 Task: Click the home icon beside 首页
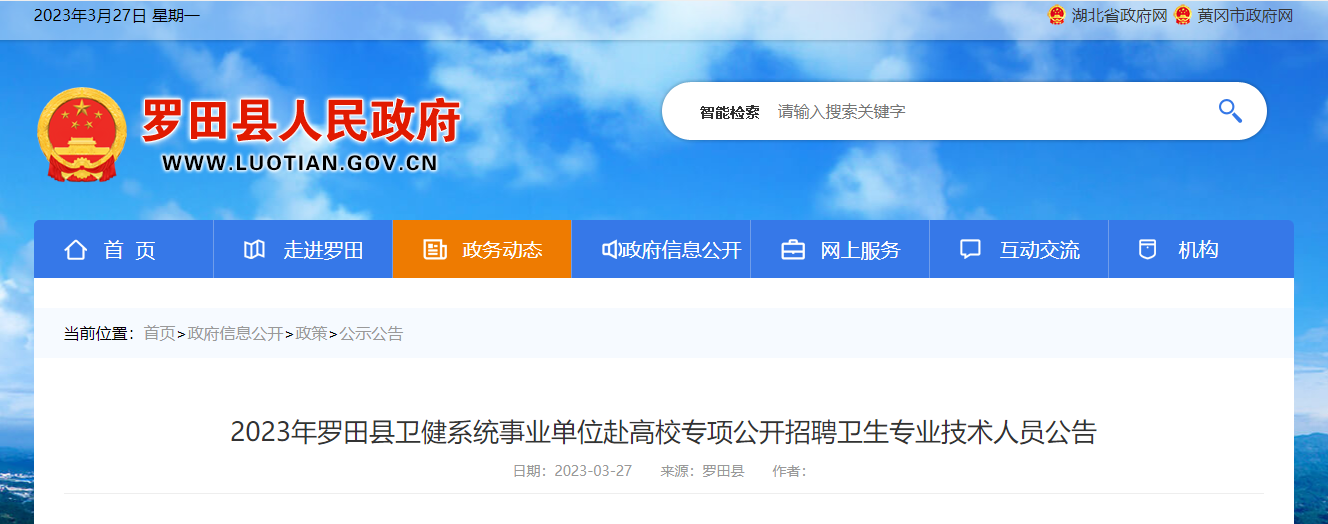click(75, 250)
